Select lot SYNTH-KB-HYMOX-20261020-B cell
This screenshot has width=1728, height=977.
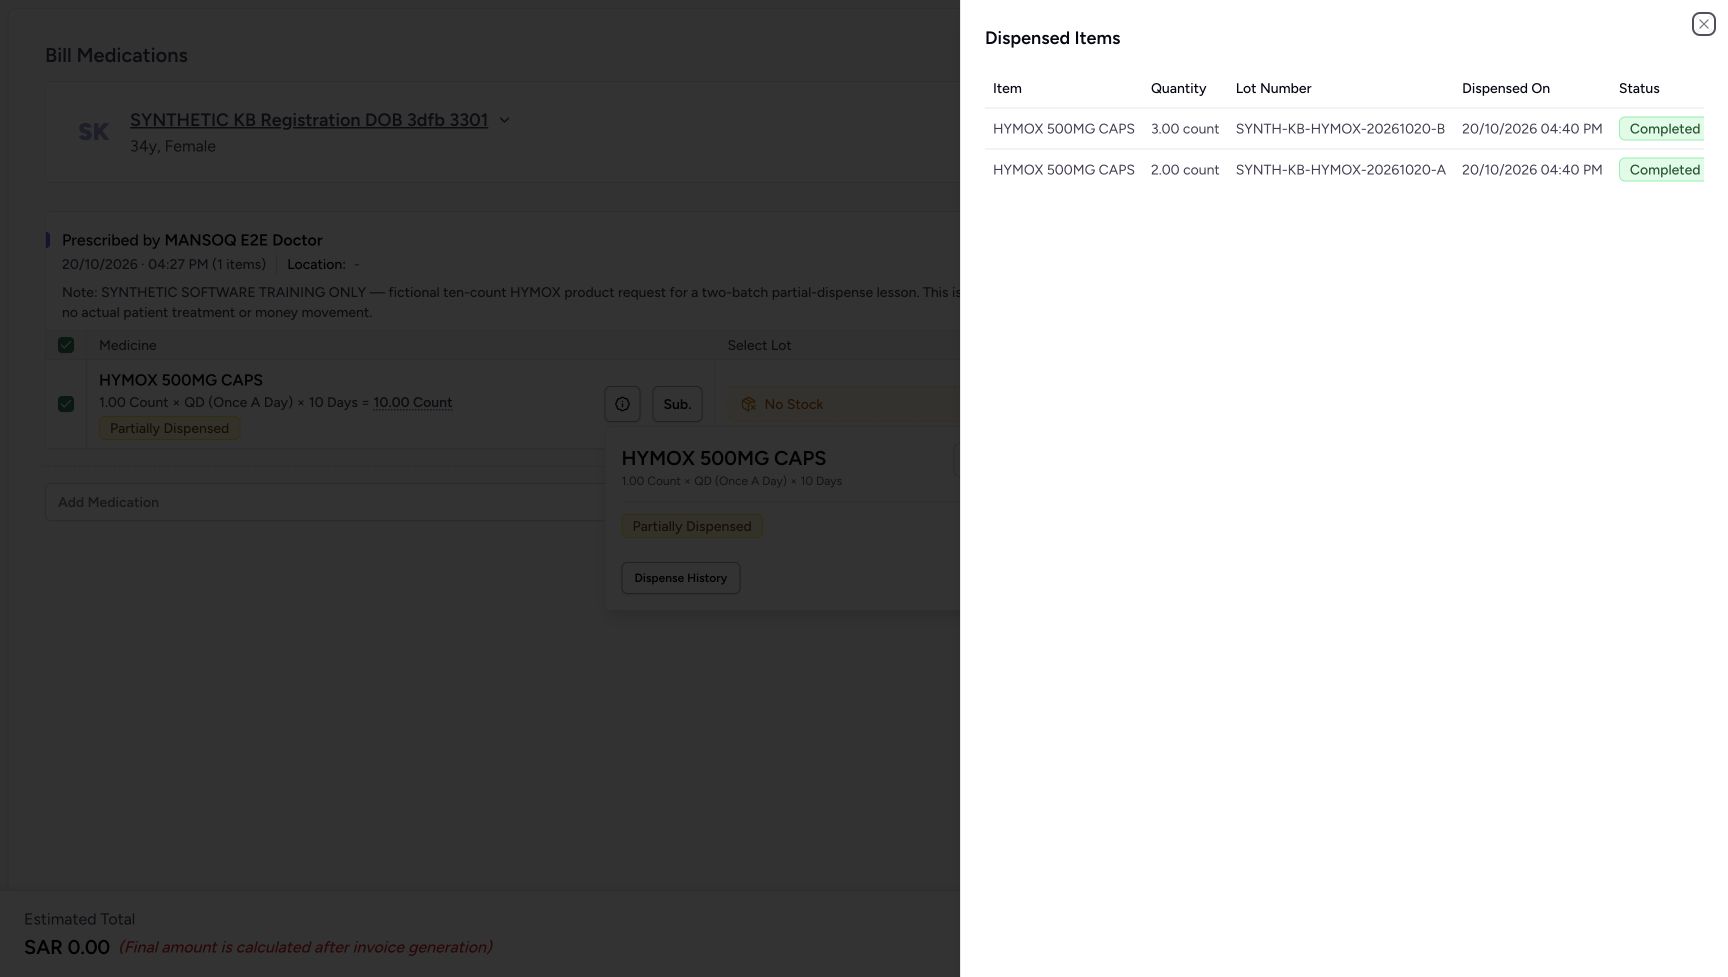(x=1340, y=129)
